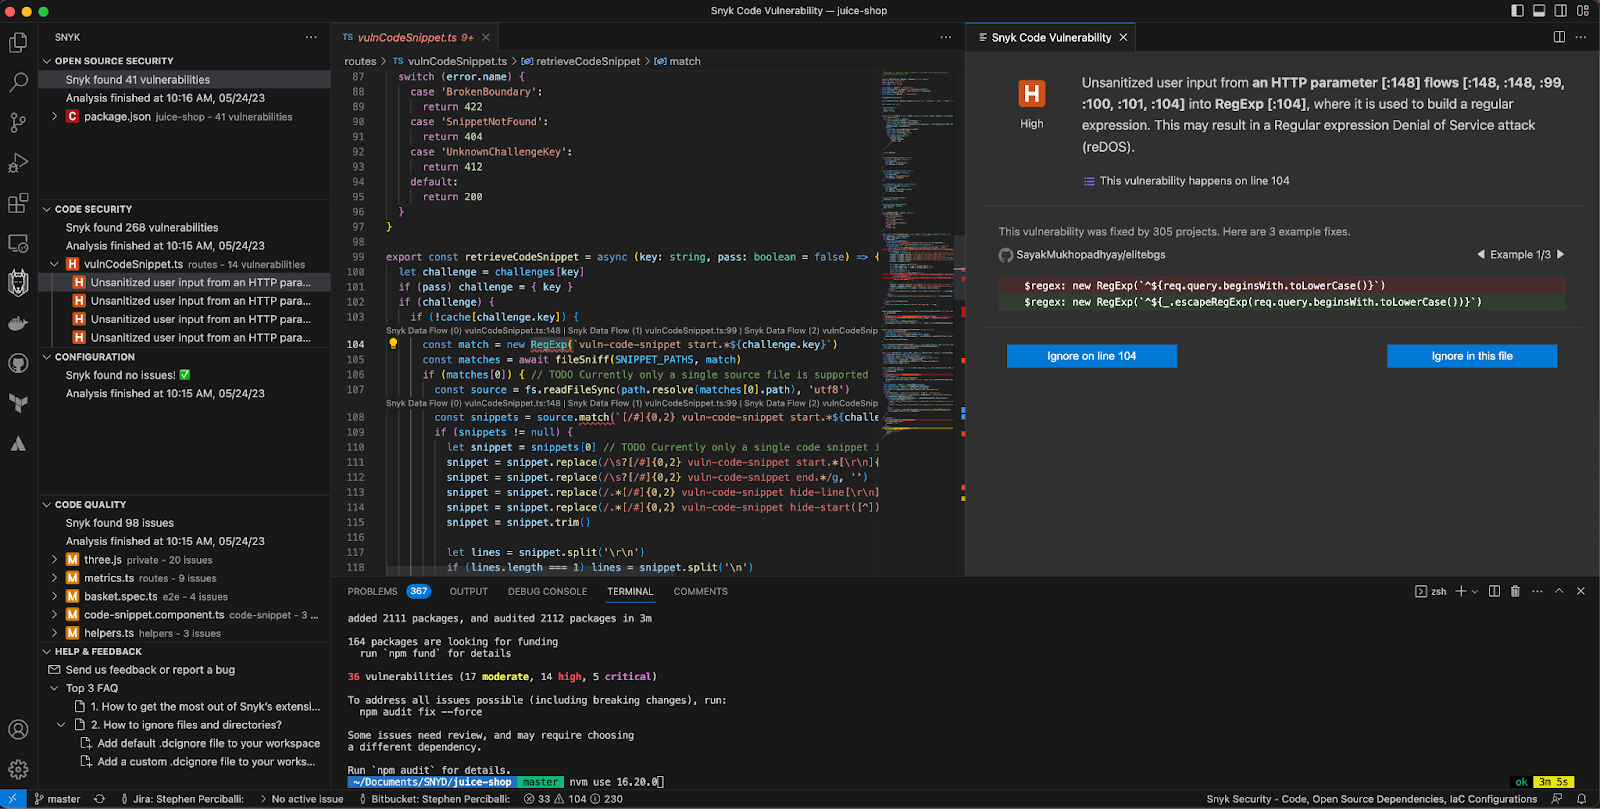Toggle the secondary sidebar layout button
The image size is (1600, 809).
[1560, 11]
